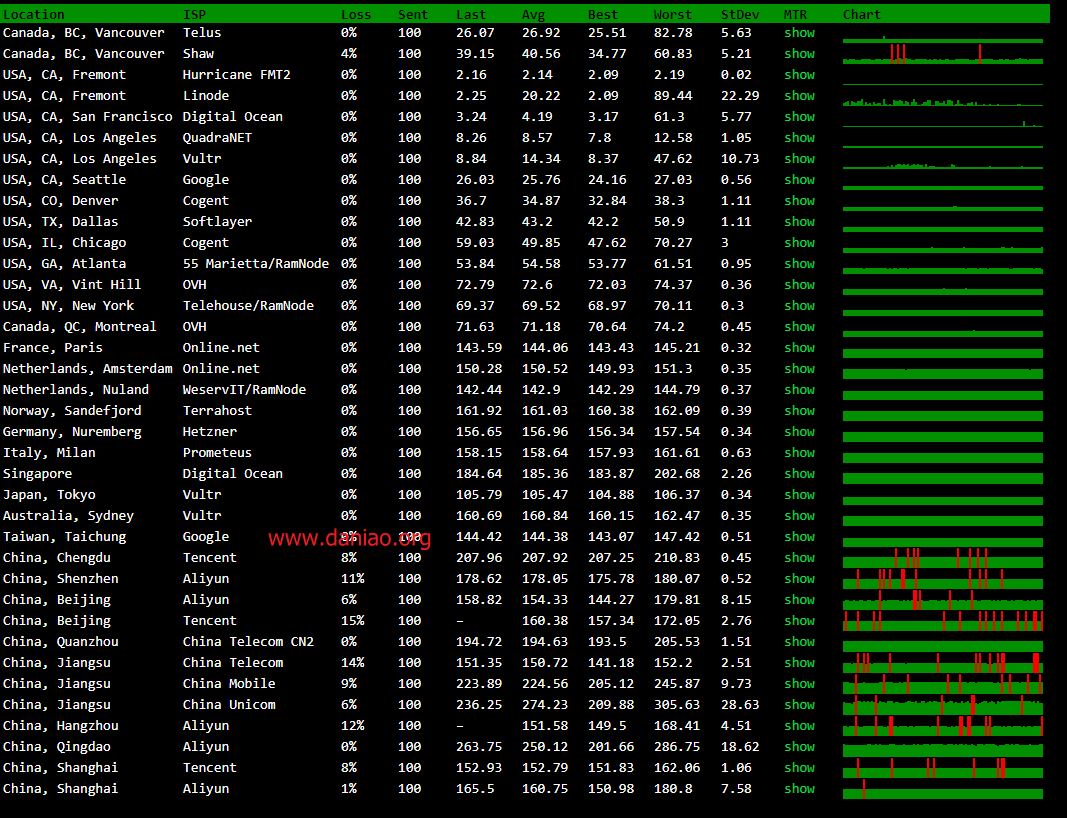The height and width of the screenshot is (818, 1067).
Task: Select 'Hurricane FMT2' ISP cell
Action: (237, 75)
